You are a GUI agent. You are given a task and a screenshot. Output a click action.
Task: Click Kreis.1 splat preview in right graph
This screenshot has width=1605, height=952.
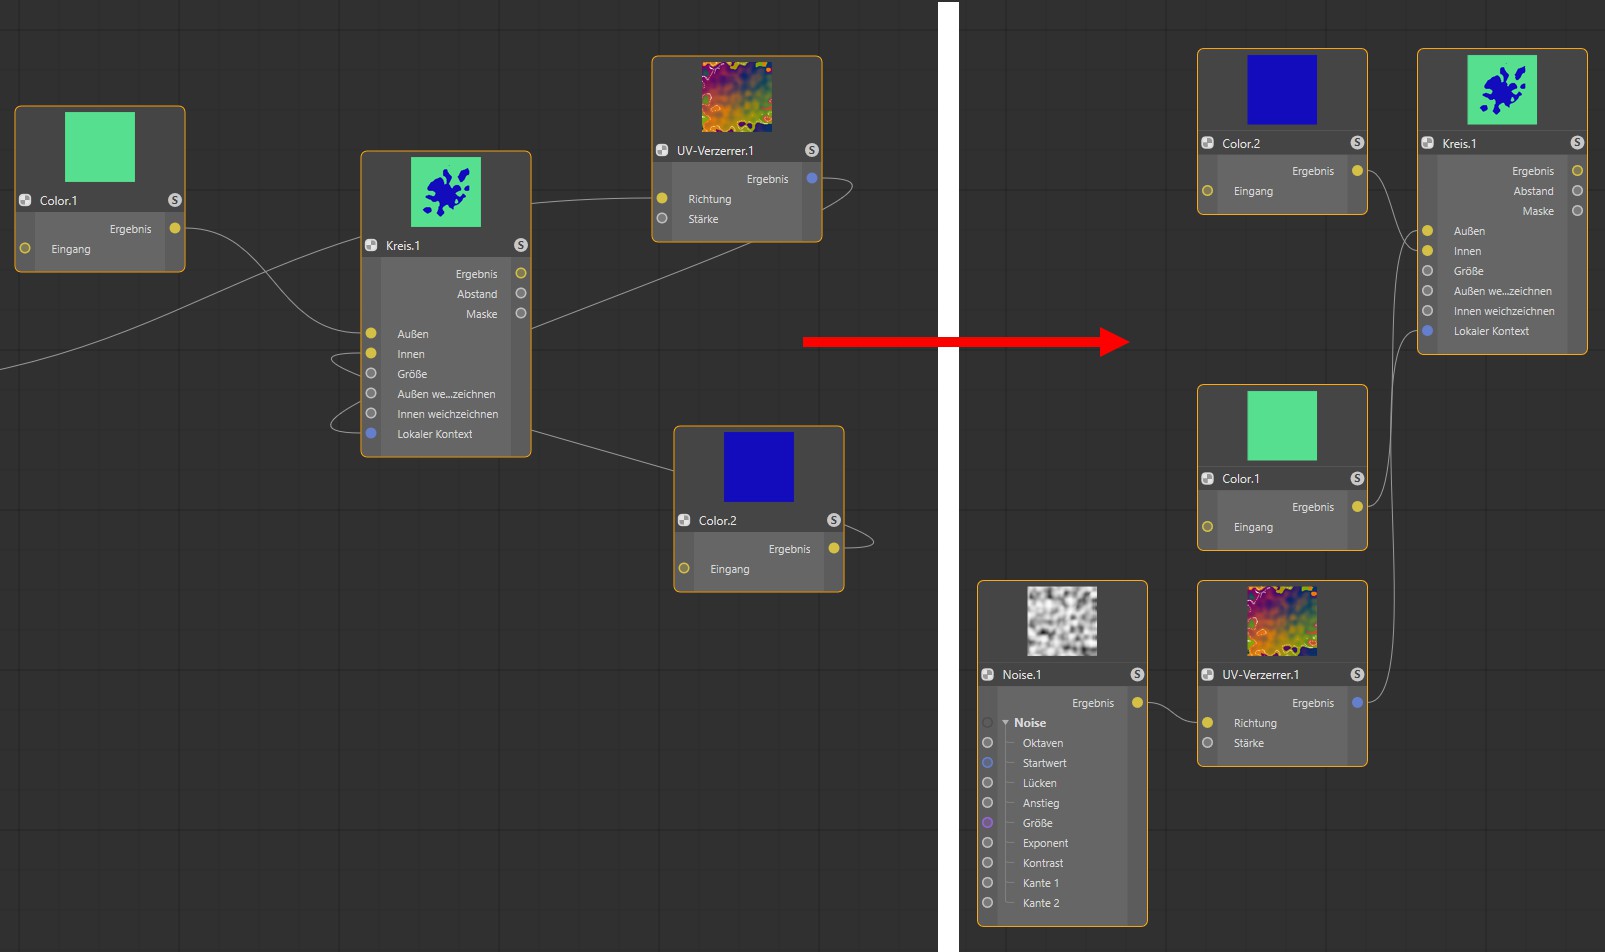click(1502, 90)
